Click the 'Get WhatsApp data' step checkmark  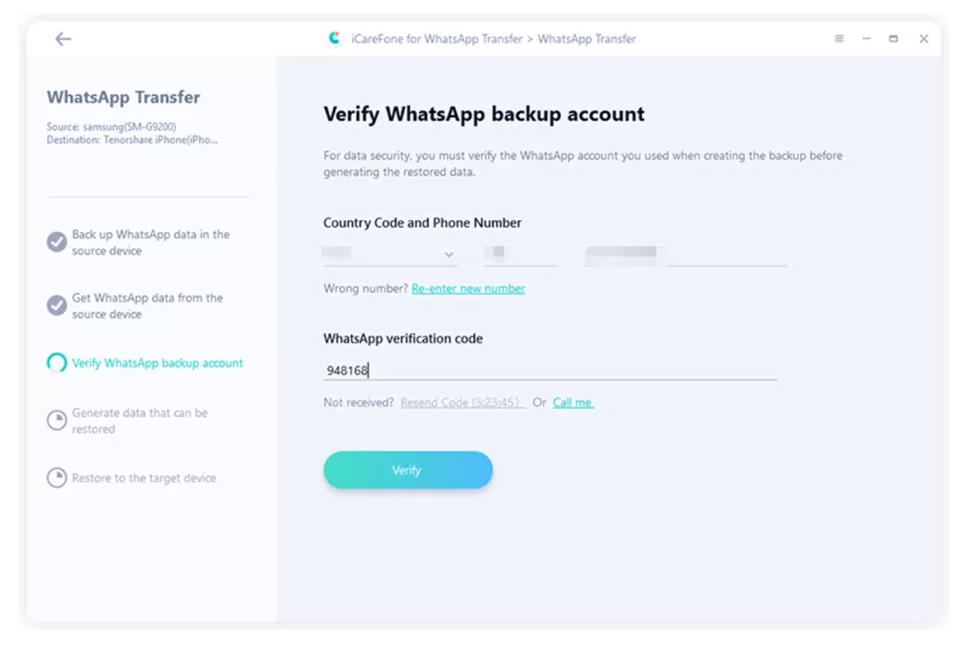pos(57,305)
